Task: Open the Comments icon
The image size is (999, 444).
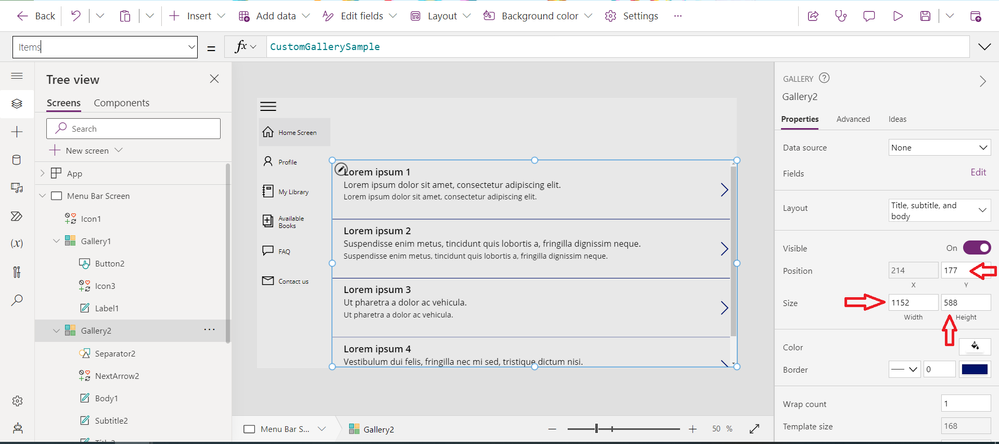Action: click(x=869, y=16)
